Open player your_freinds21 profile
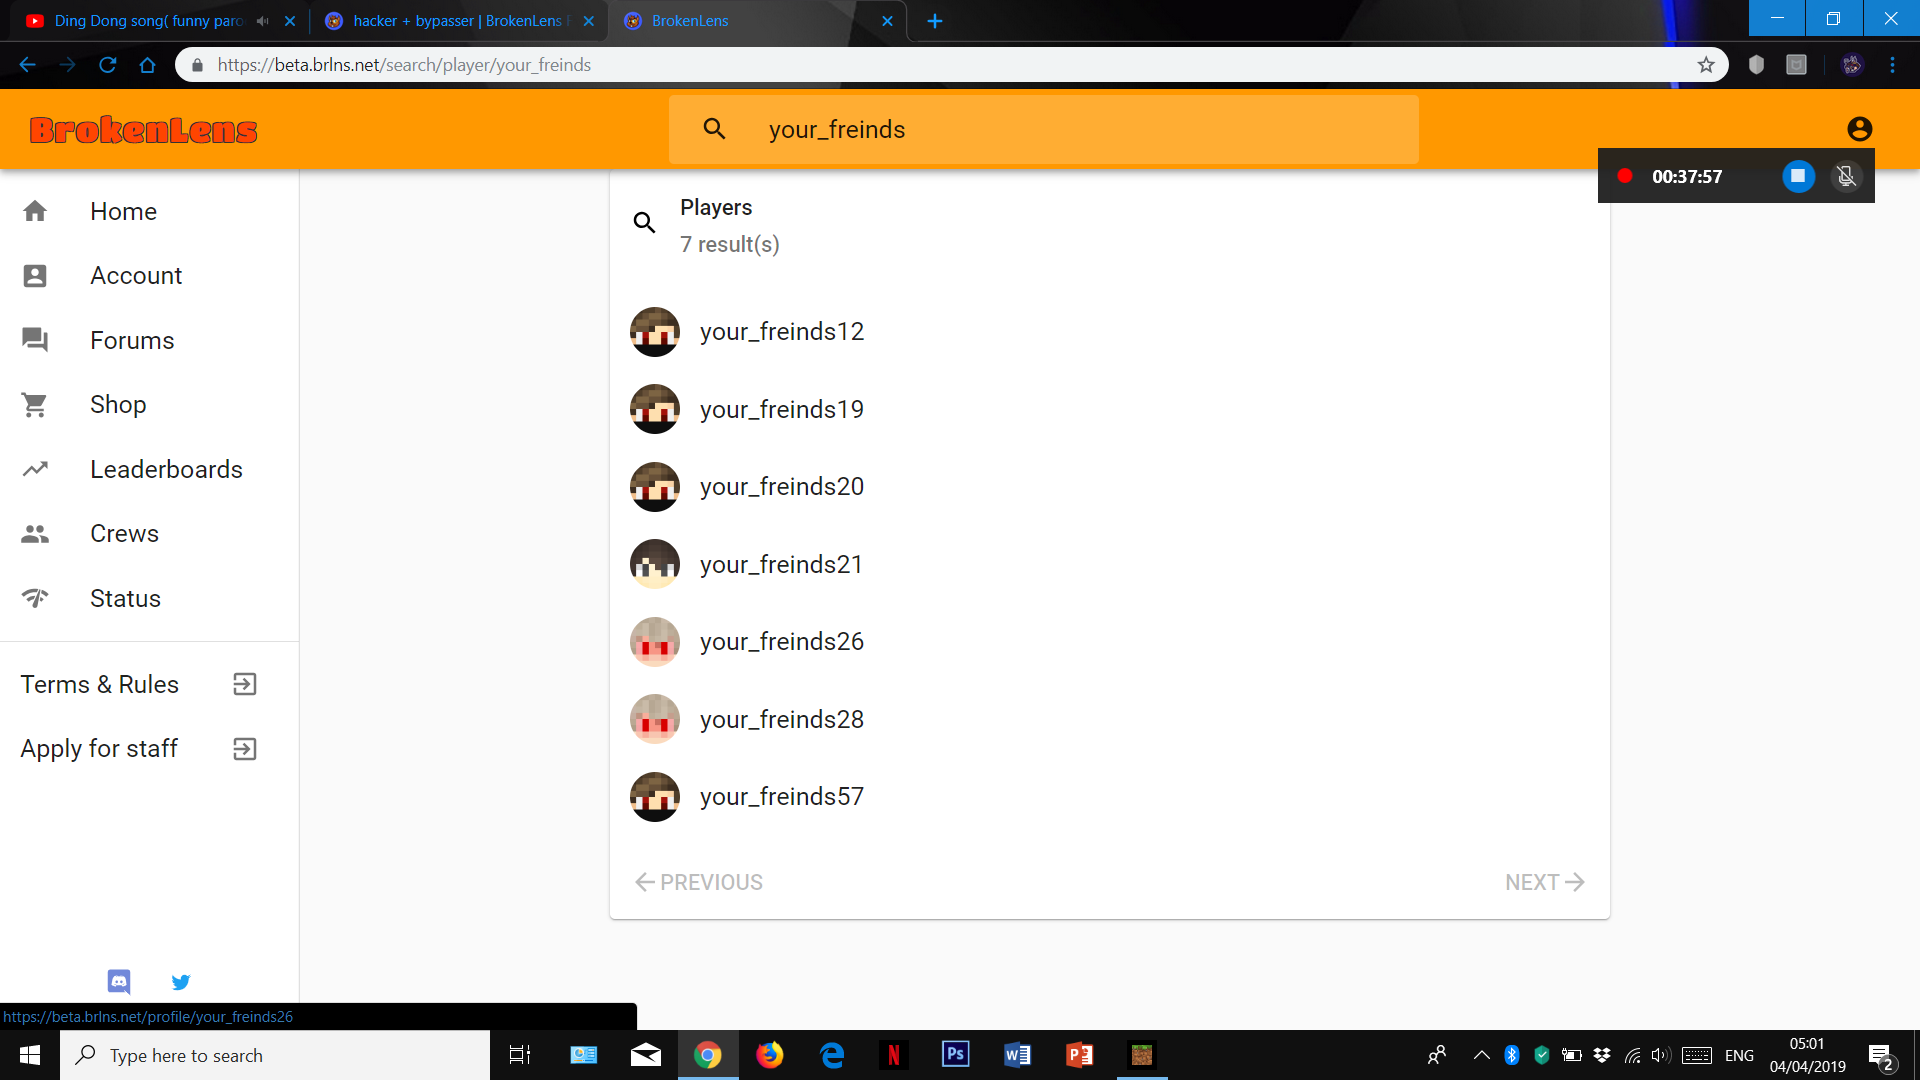 1110,564
